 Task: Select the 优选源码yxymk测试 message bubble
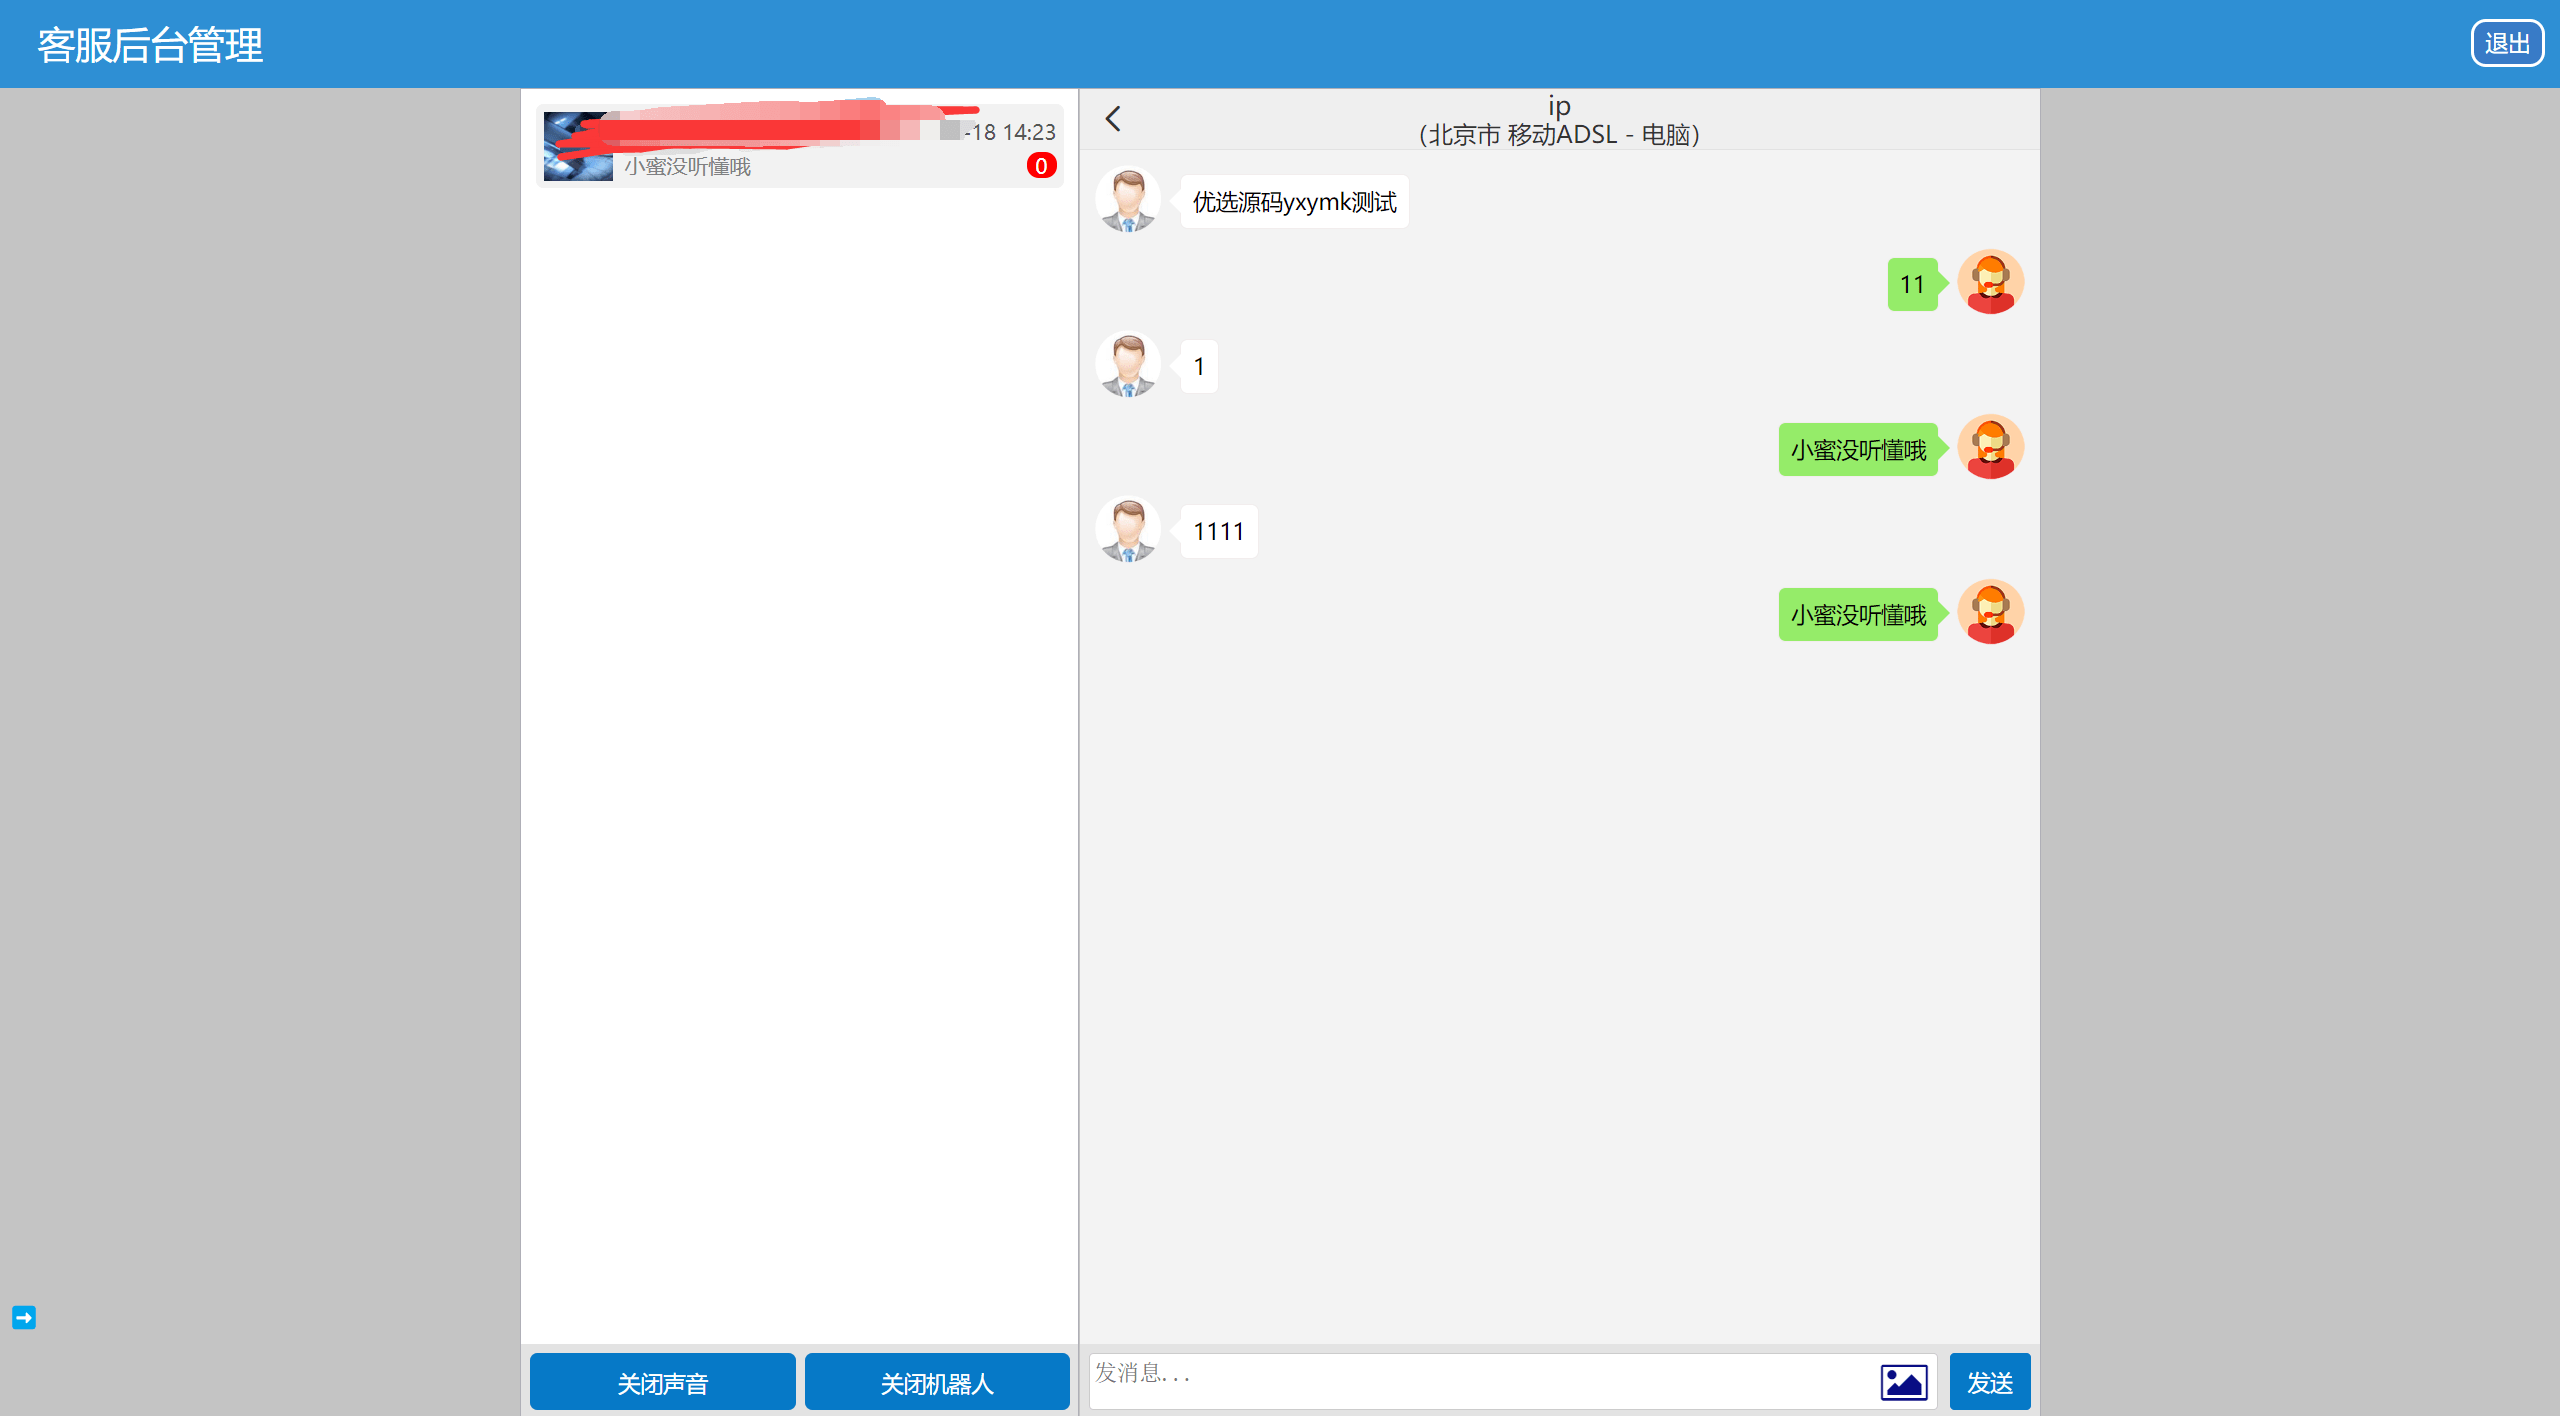(1294, 202)
